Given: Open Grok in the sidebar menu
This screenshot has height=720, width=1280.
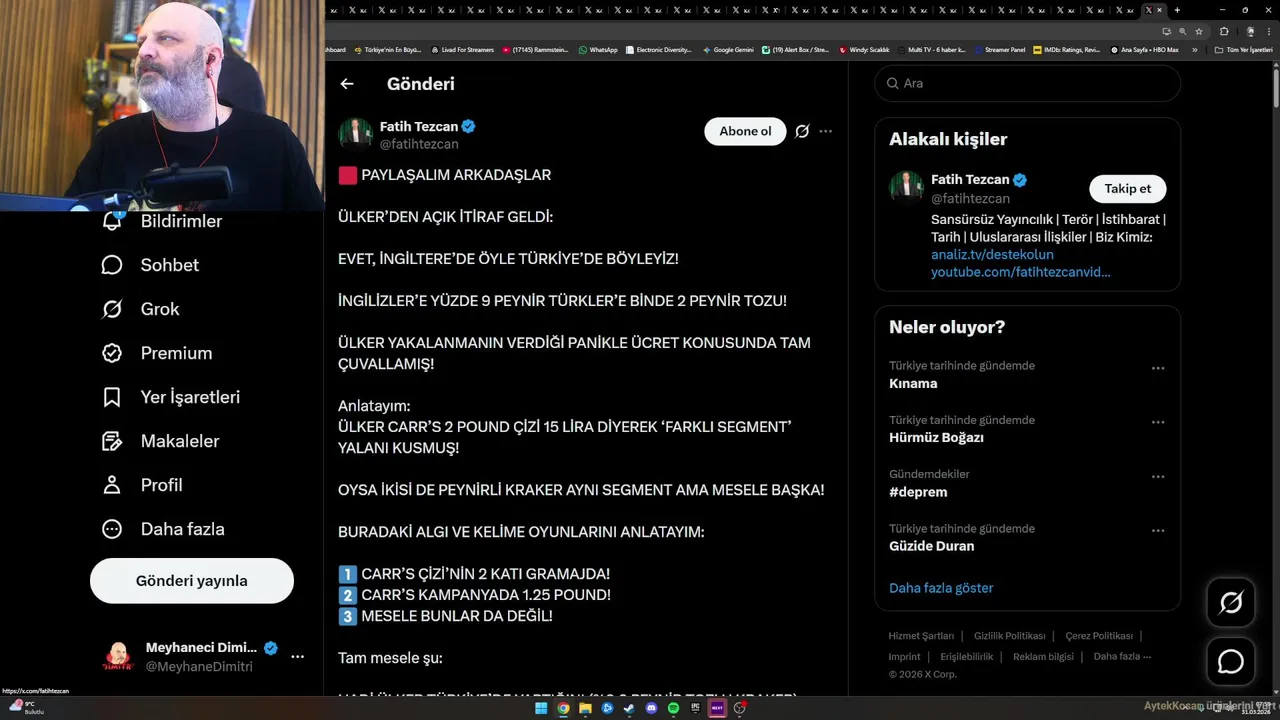Looking at the screenshot, I should click(140, 309).
